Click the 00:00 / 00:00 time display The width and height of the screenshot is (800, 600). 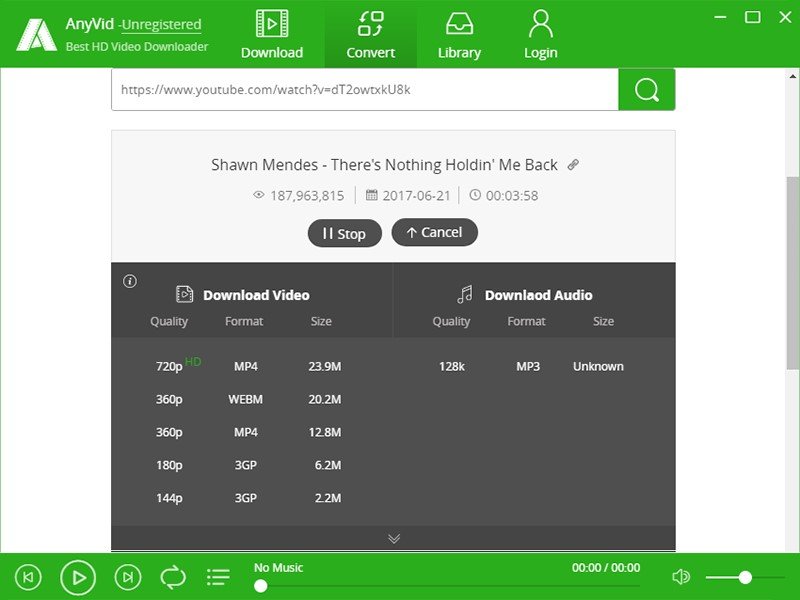pos(606,567)
